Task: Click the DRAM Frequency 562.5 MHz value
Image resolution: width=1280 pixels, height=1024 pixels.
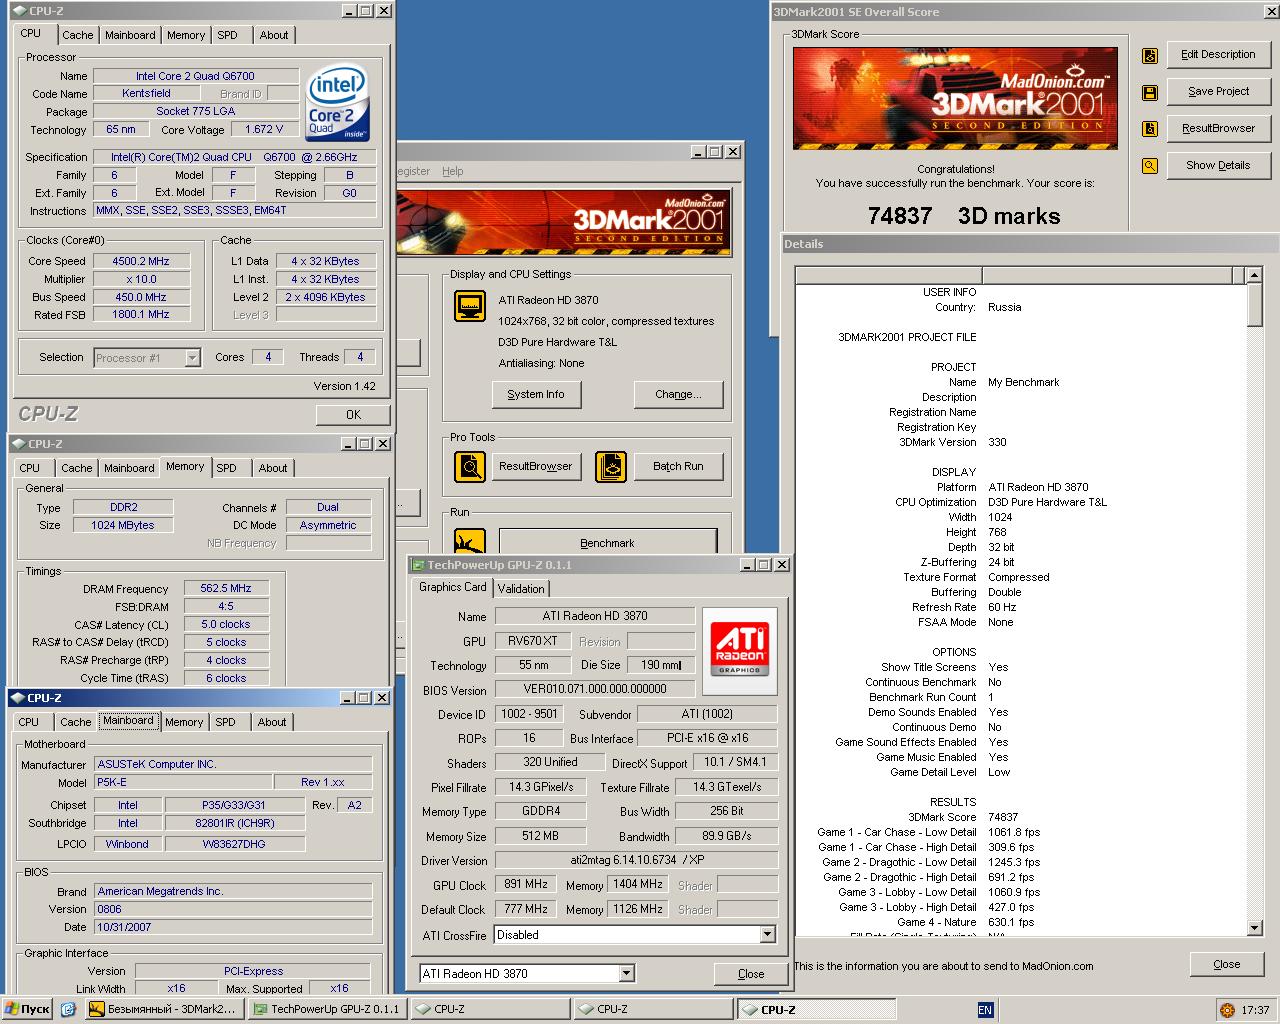Action: pyautogui.click(x=226, y=589)
